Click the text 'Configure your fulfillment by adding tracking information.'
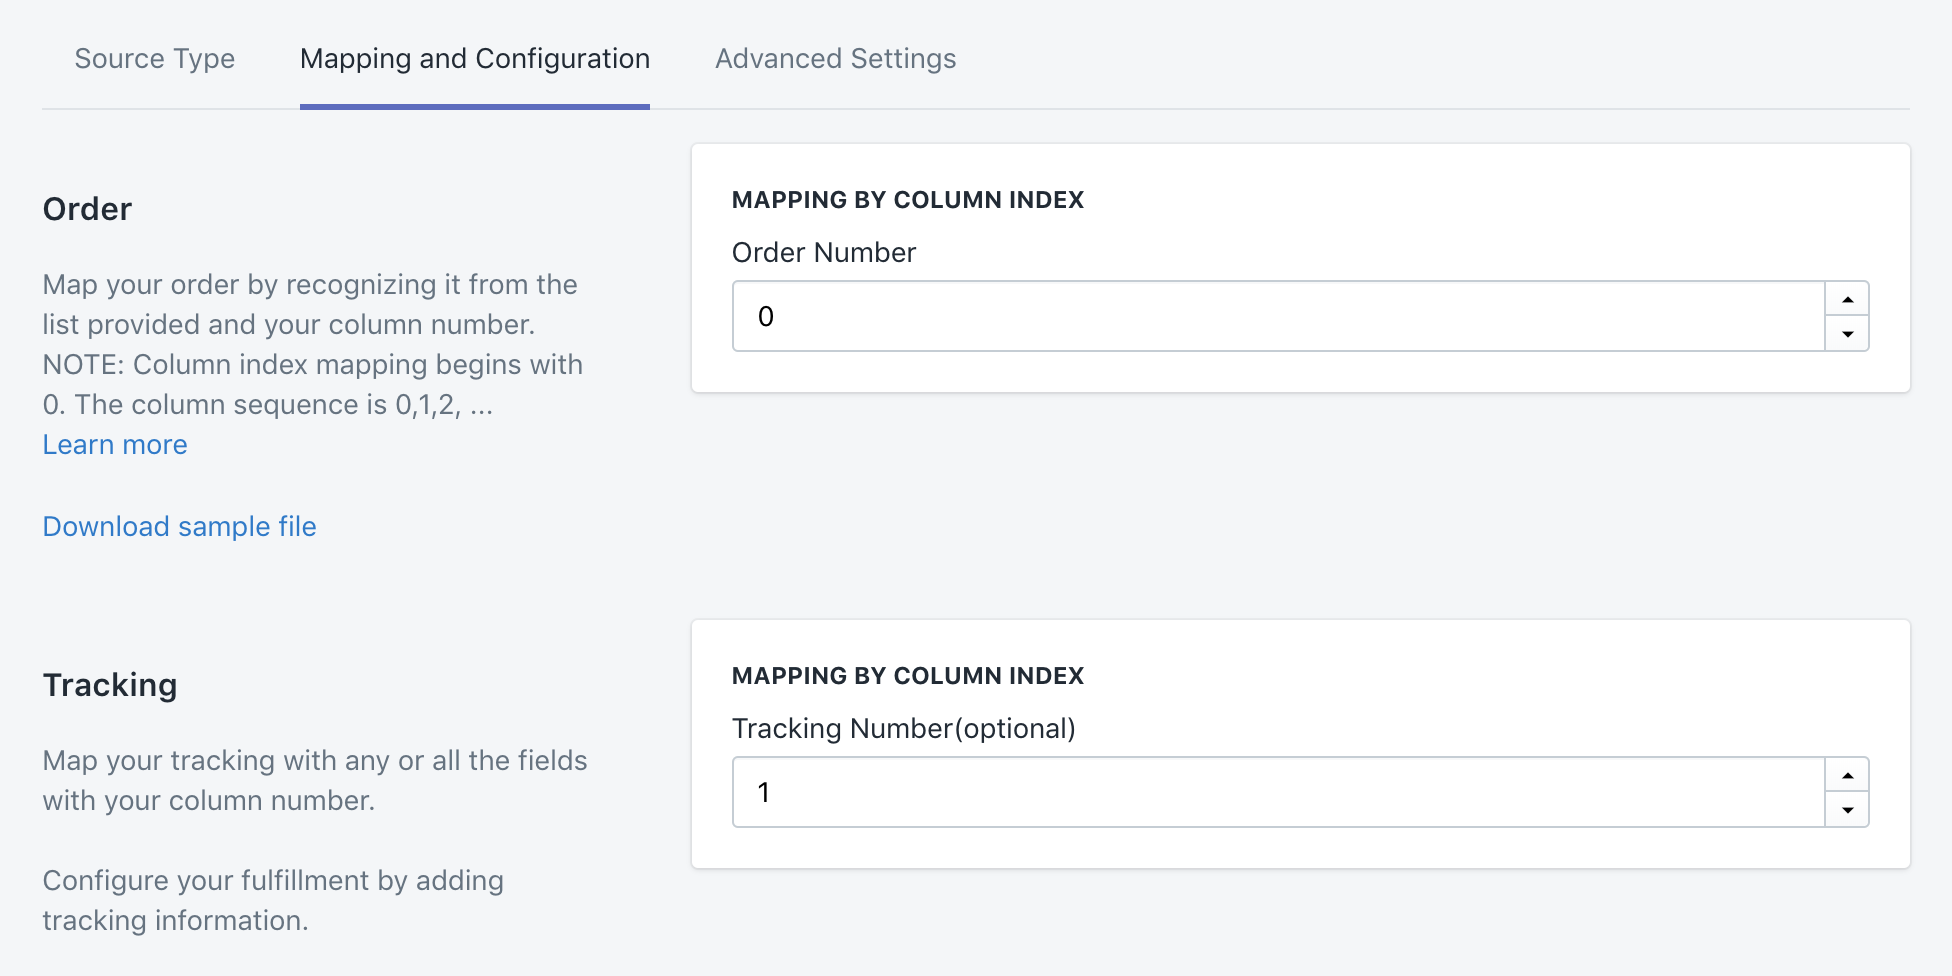 coord(273,900)
